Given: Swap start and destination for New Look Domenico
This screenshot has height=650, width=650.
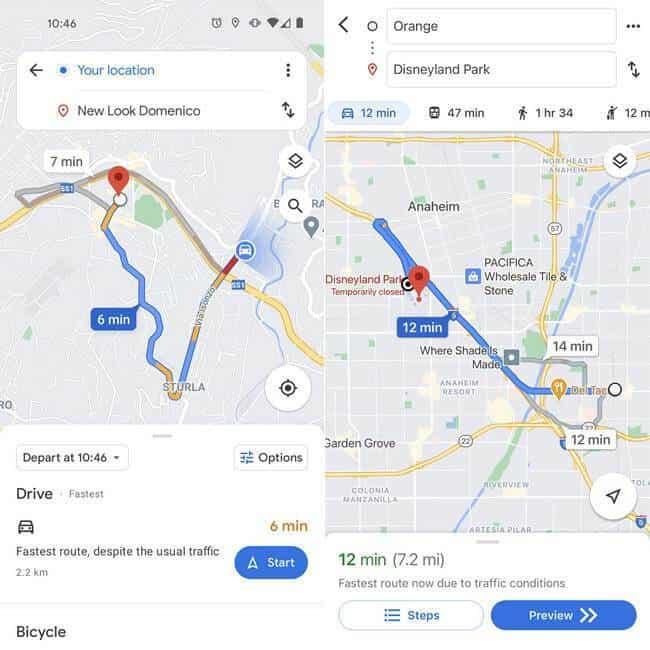Looking at the screenshot, I should [288, 110].
